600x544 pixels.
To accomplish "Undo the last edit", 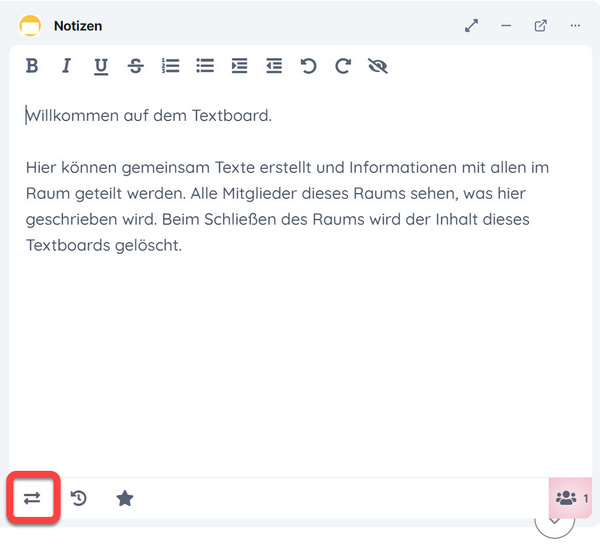I will pos(308,66).
